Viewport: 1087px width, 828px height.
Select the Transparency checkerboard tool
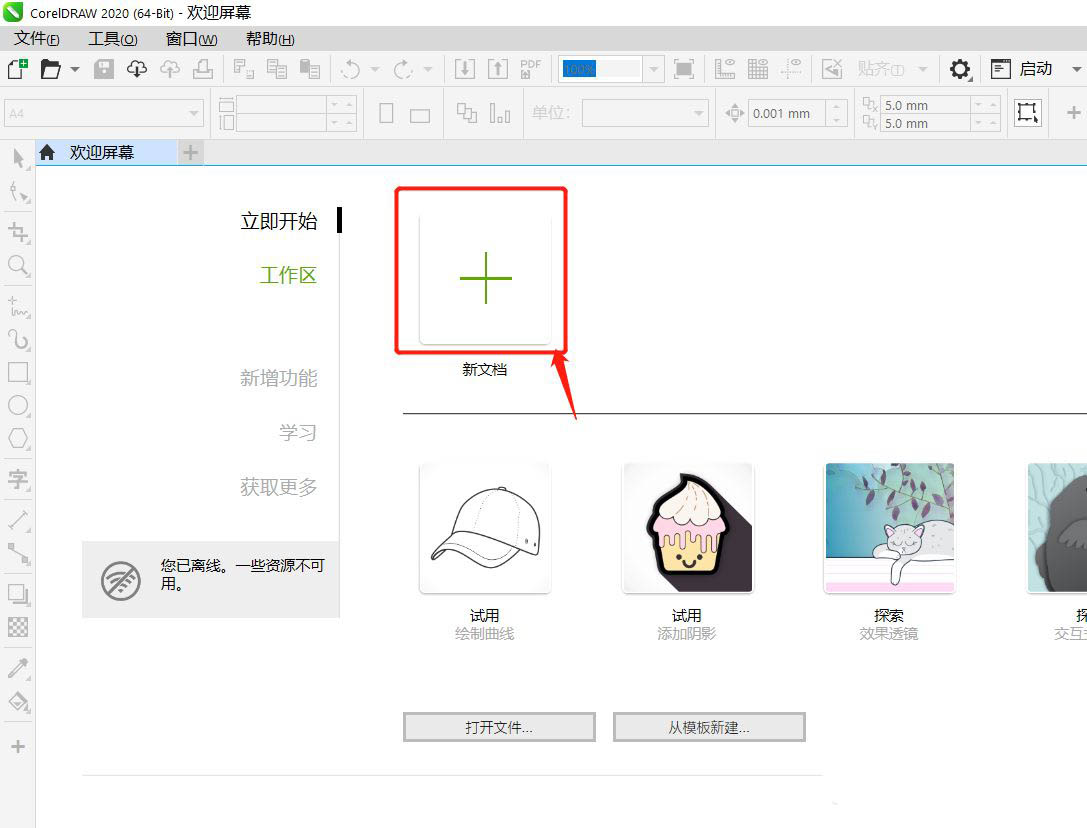coord(18,628)
